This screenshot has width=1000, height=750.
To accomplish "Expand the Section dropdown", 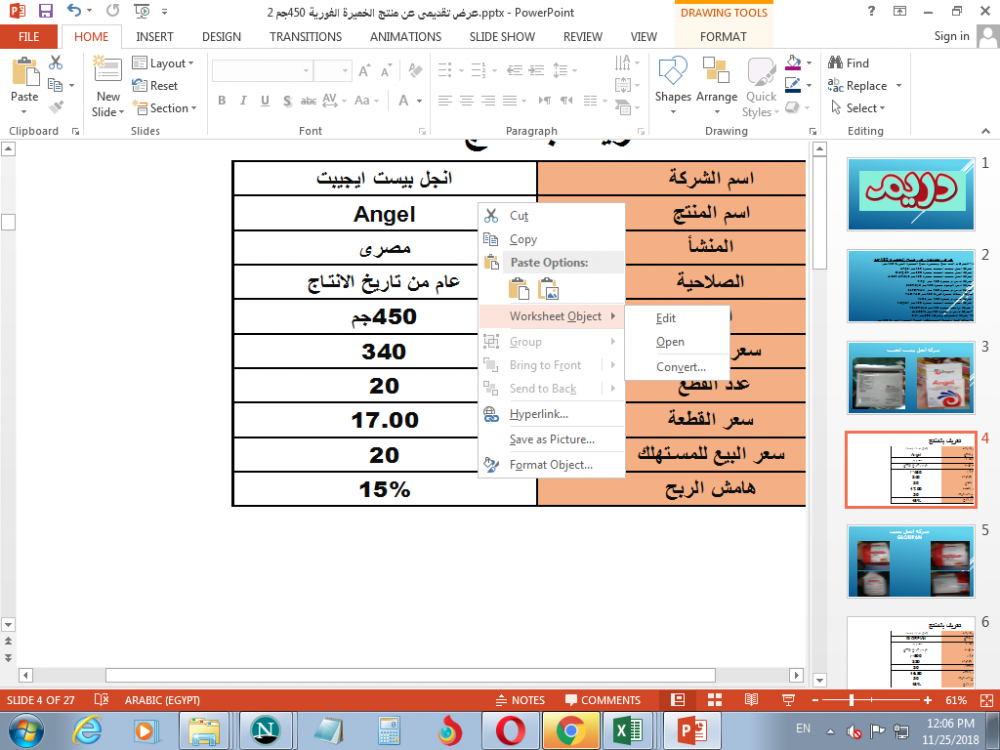I will [165, 108].
